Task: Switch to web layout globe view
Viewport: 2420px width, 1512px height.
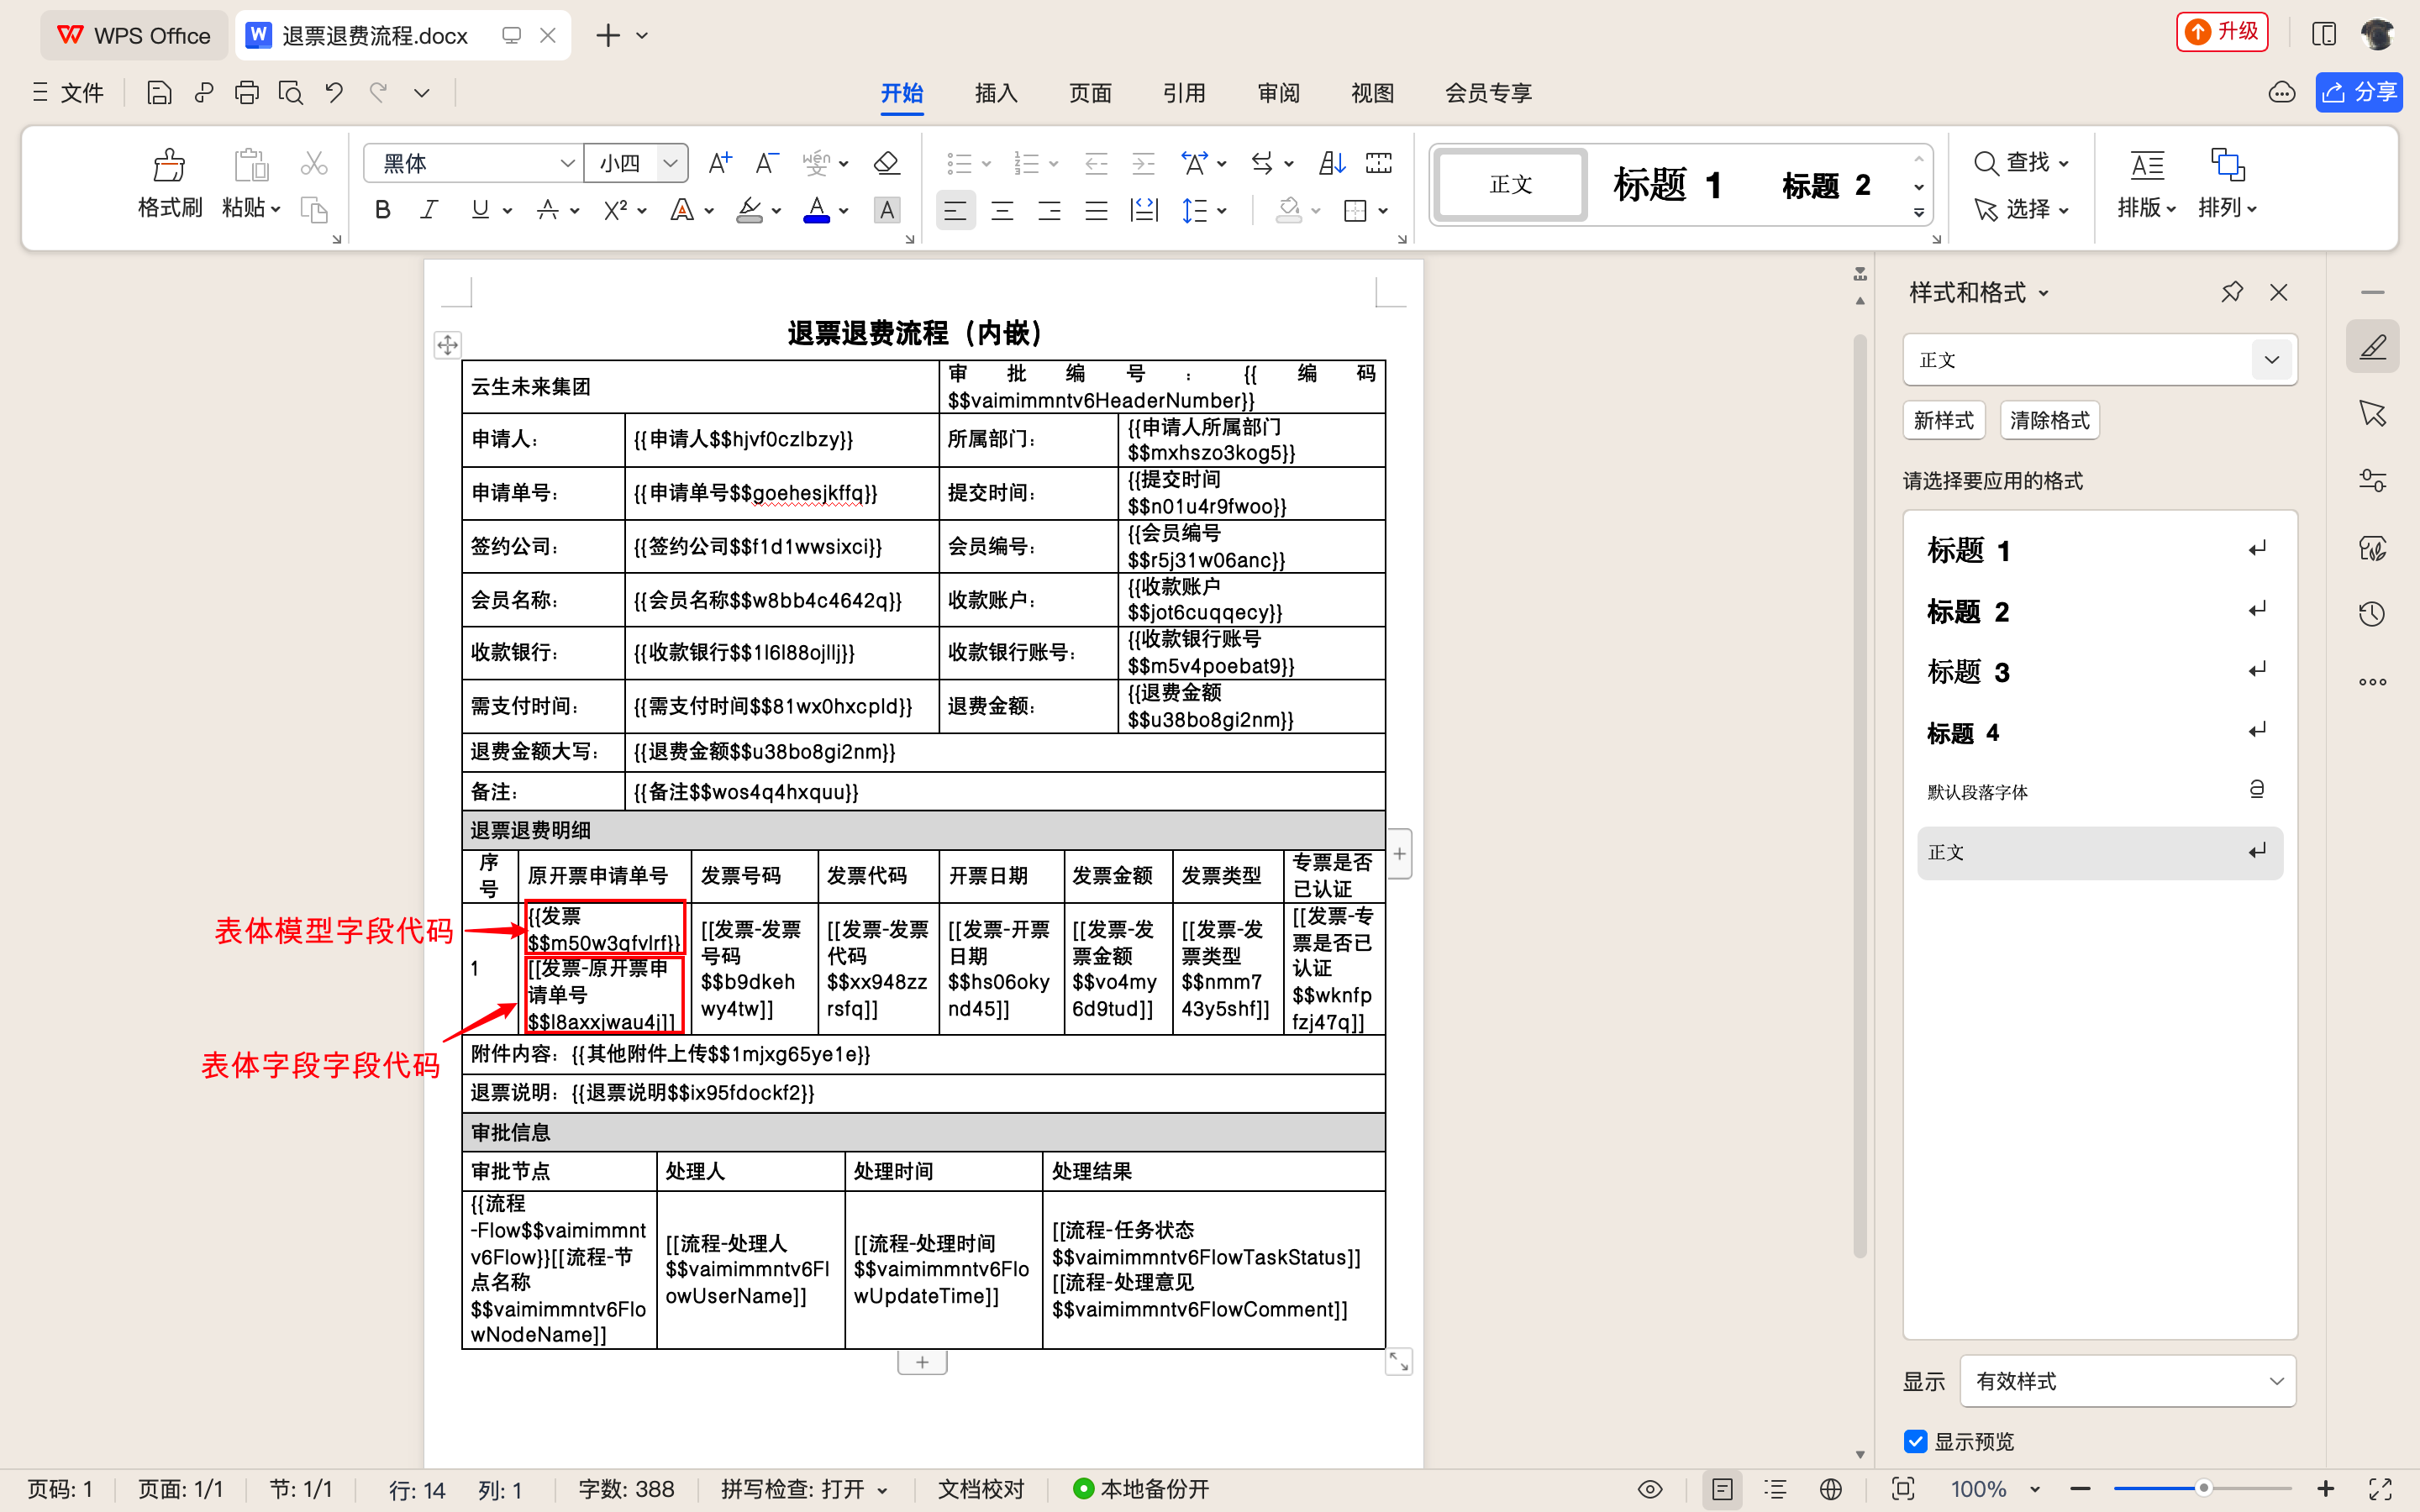Action: (1830, 1489)
